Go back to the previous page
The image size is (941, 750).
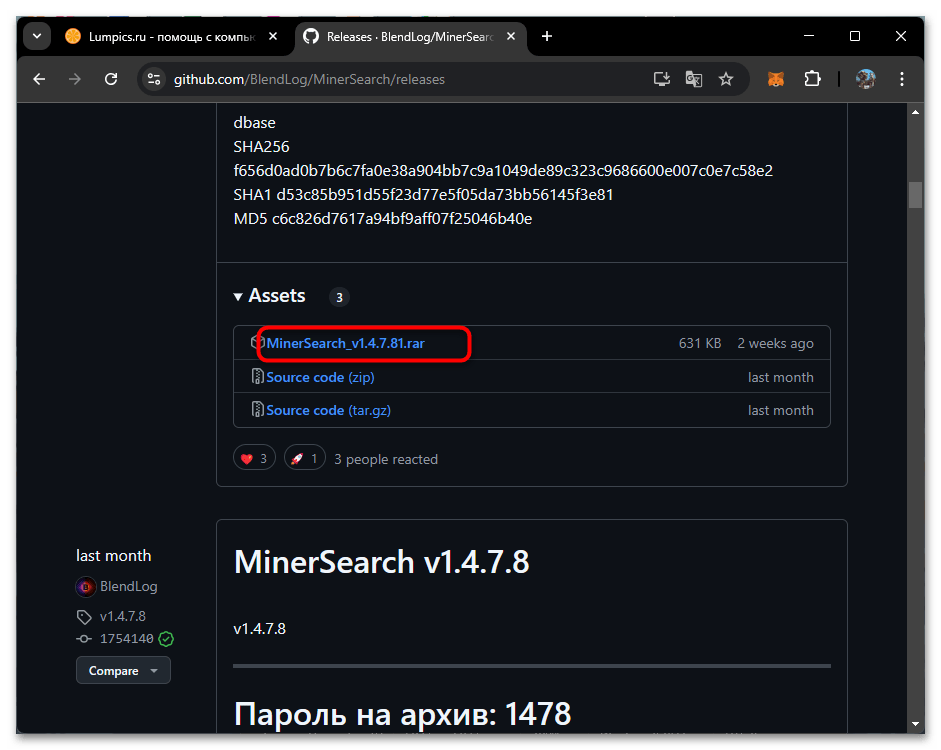point(39,79)
